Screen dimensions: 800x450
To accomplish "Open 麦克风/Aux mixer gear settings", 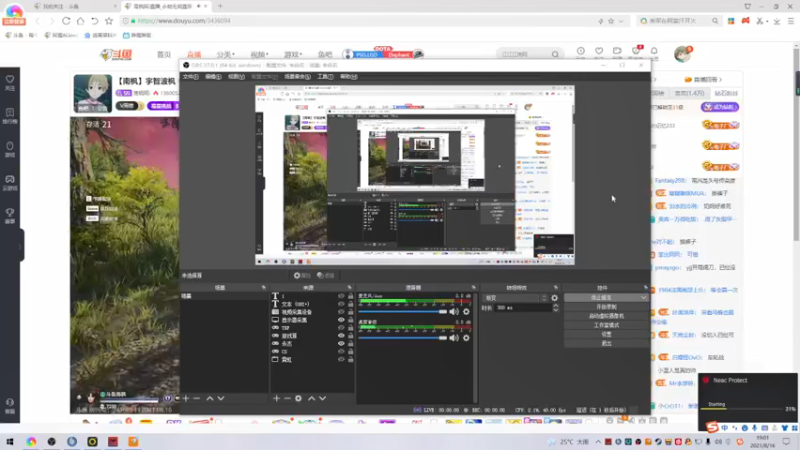I will point(466,312).
